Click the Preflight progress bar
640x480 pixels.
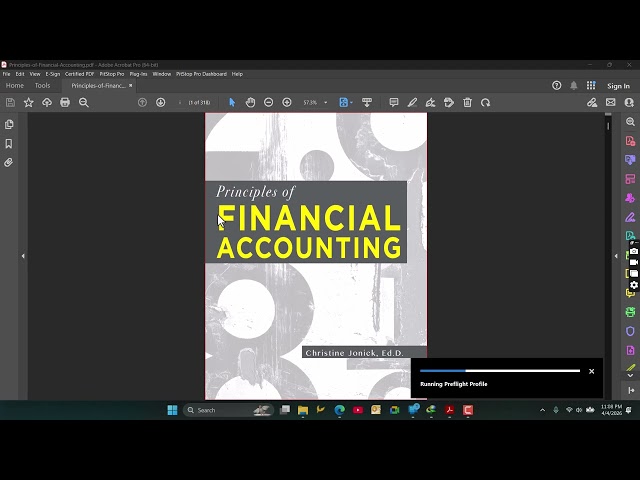500,371
